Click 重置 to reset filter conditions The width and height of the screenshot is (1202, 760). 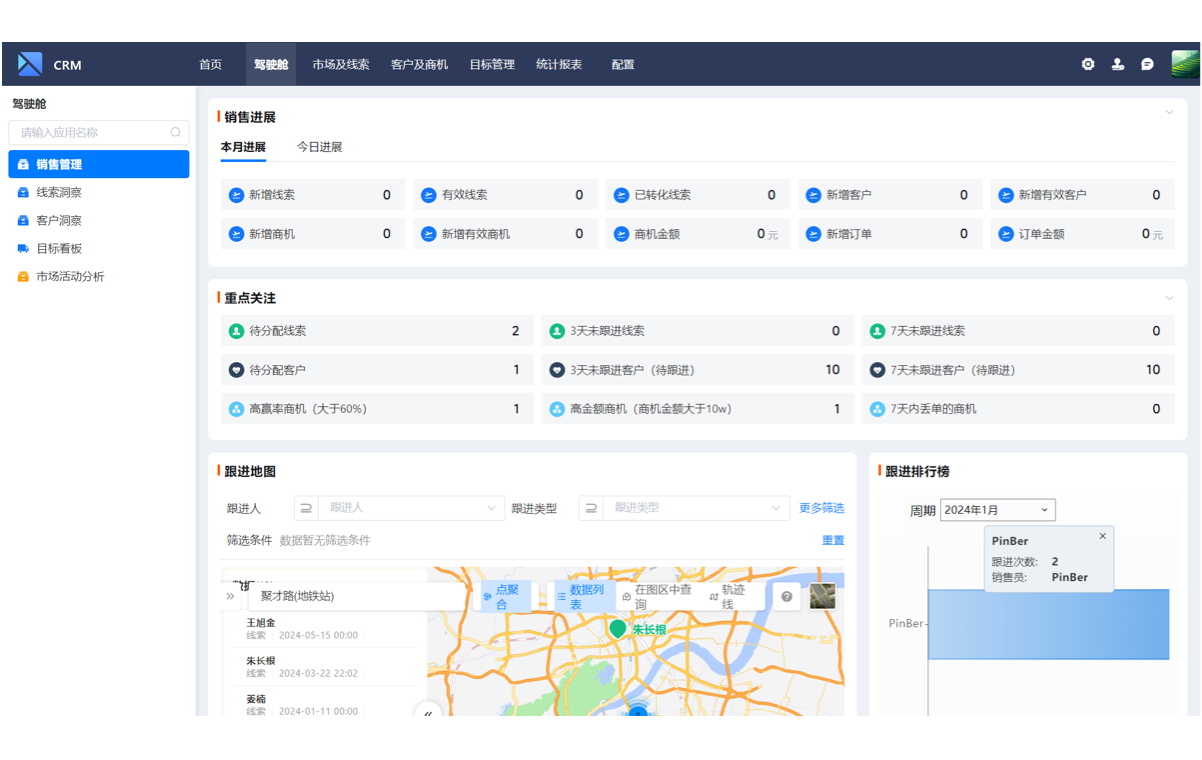coord(834,539)
